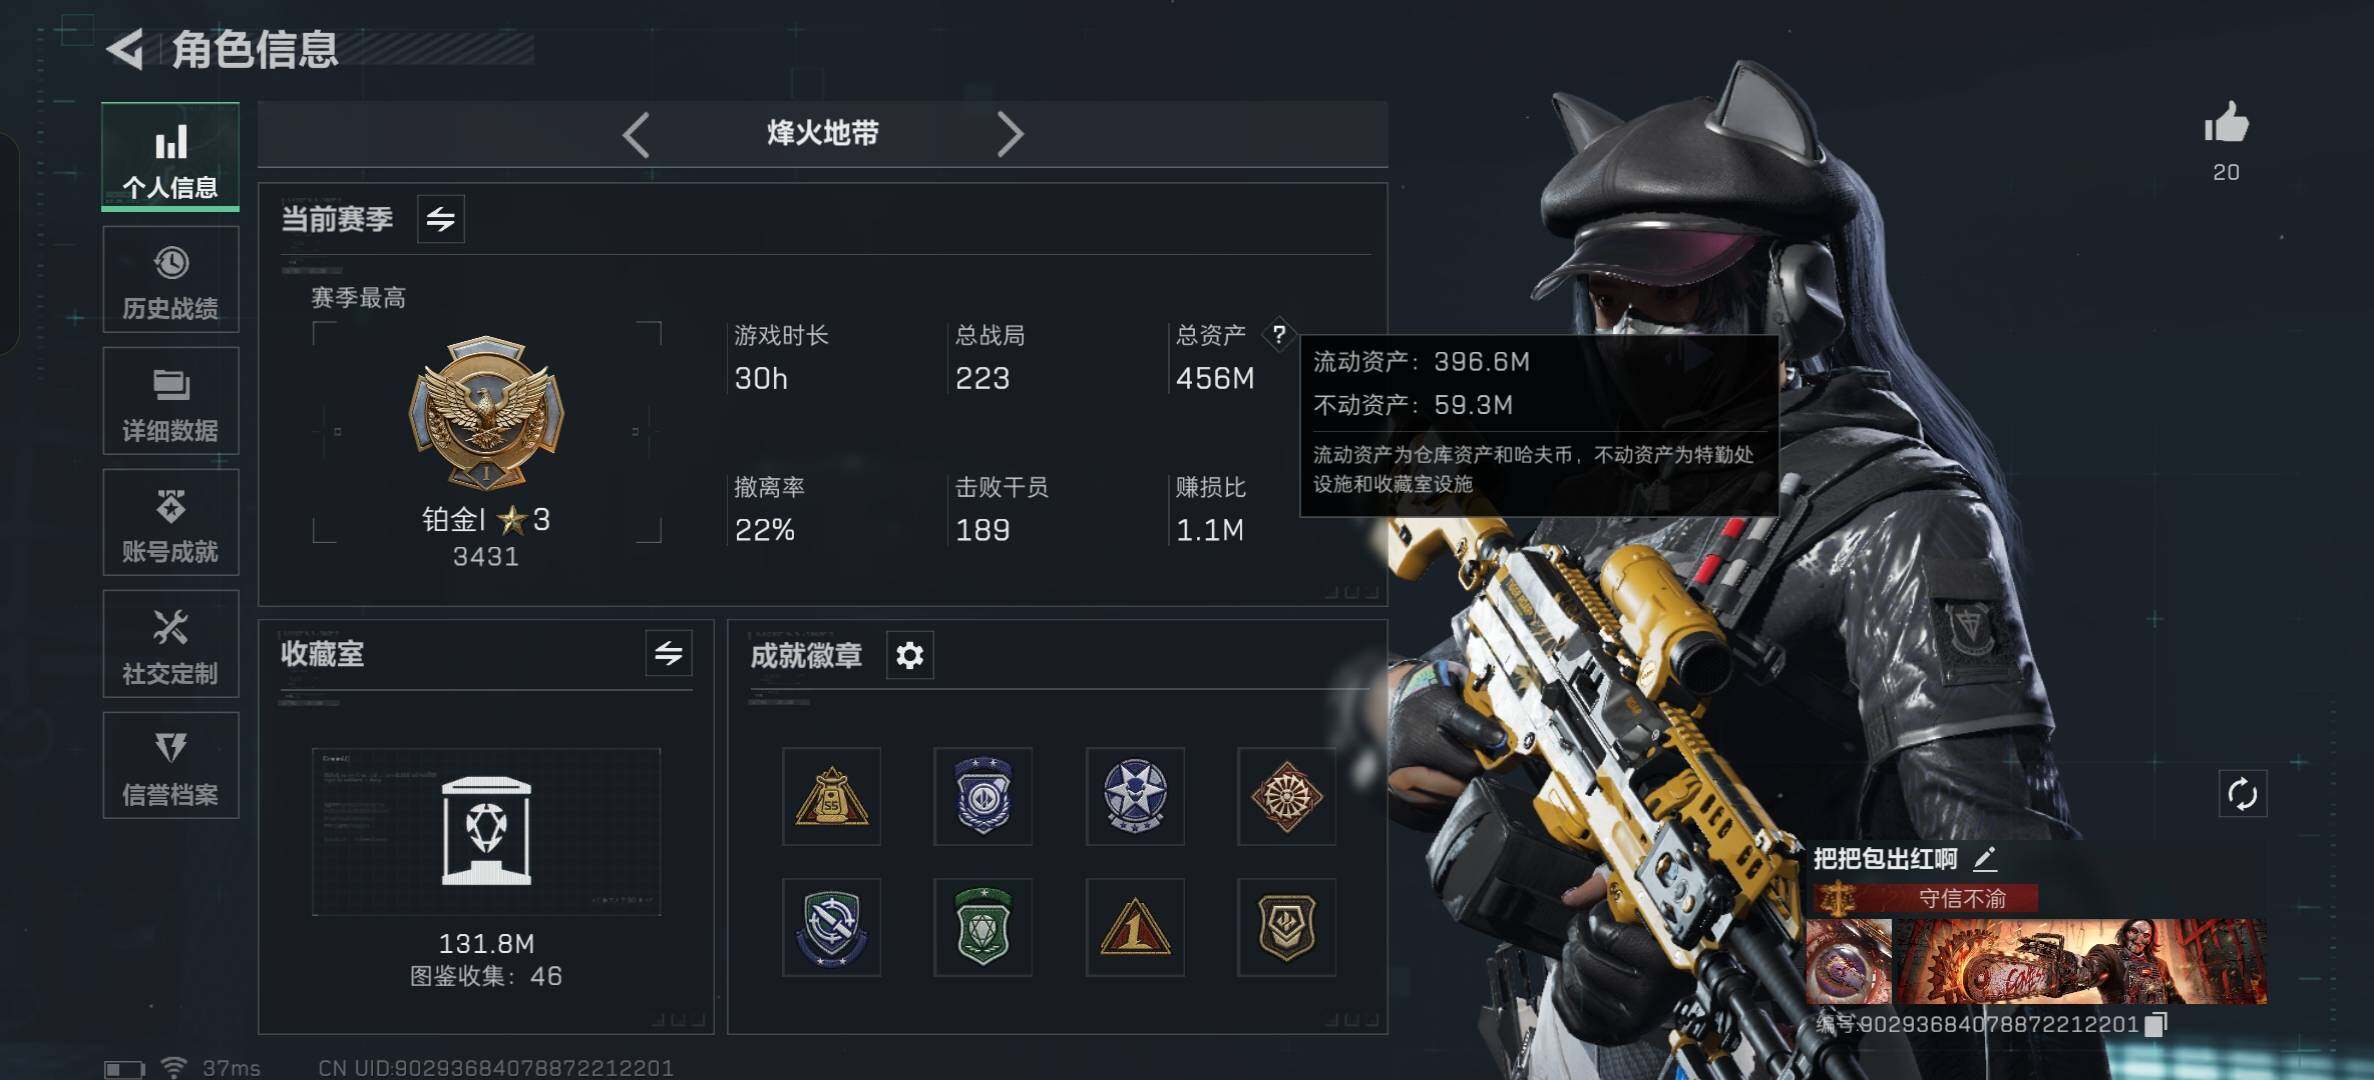Copy the player ID number
Viewport: 2374px width, 1080px height.
(2158, 1024)
